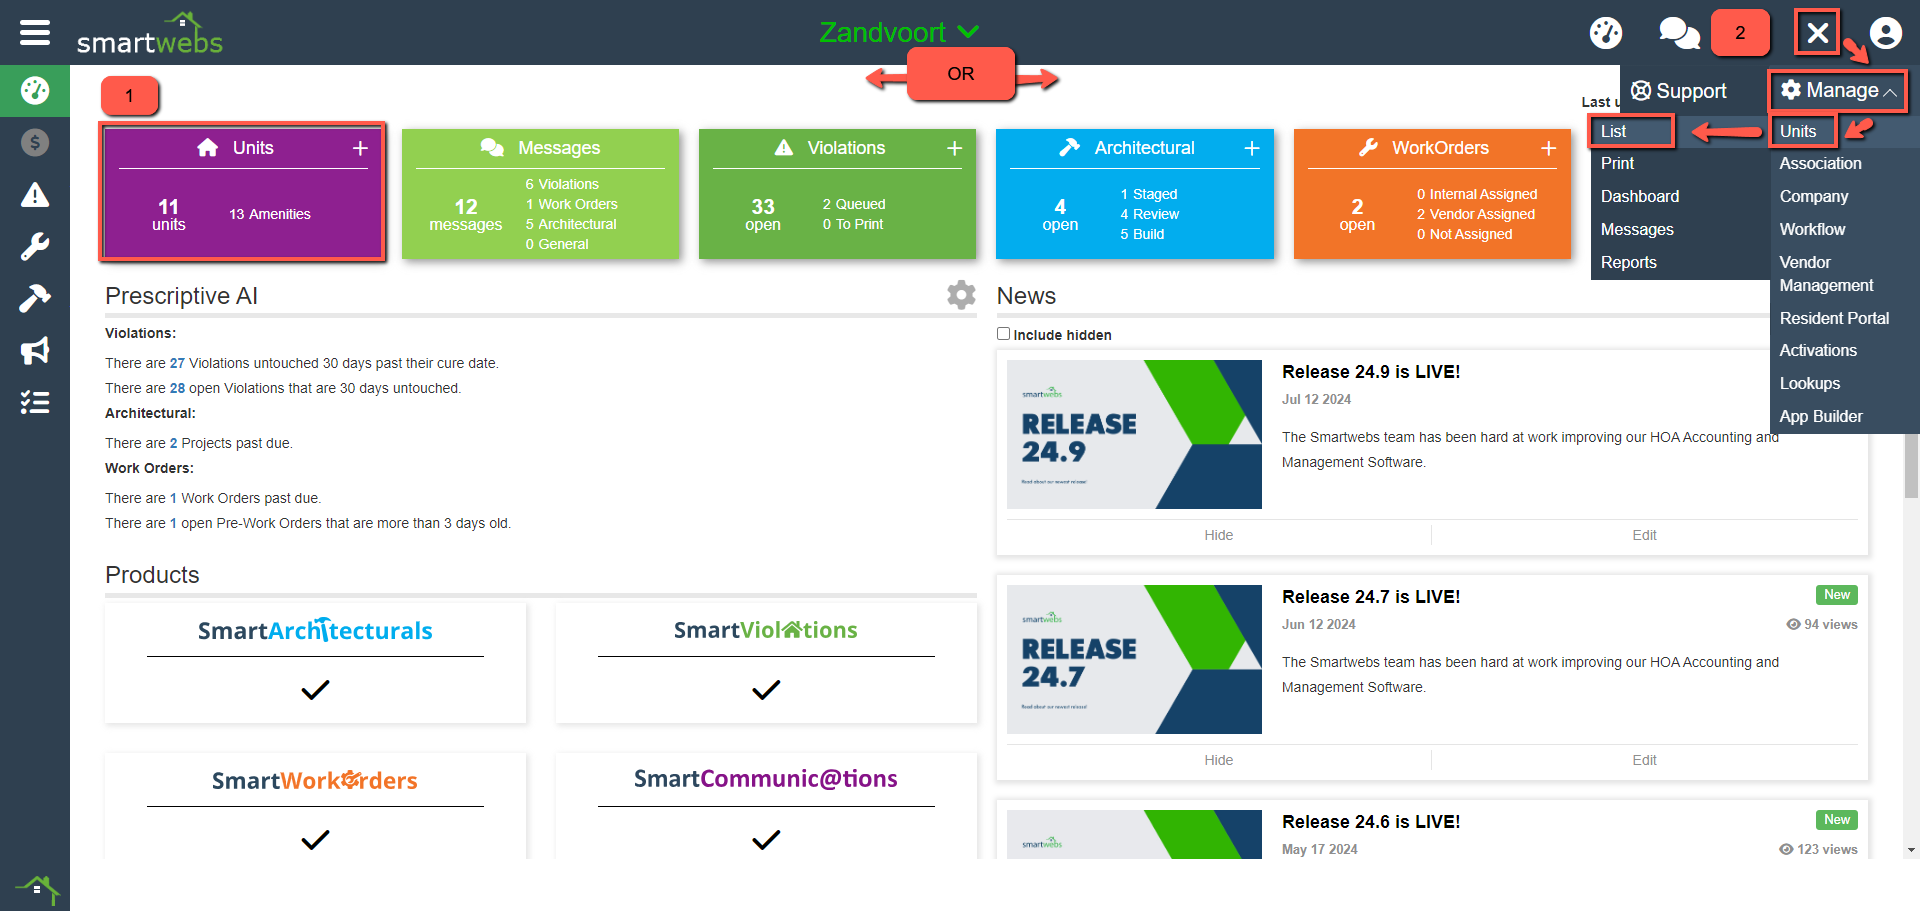The image size is (1920, 911).
Task: Click the page vertical scrollbar thumb
Action: click(1911, 468)
